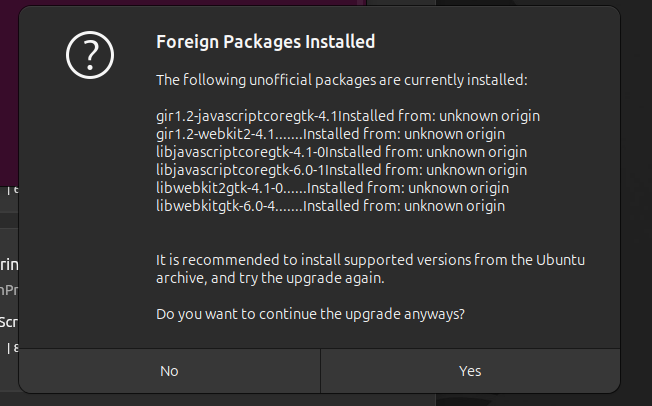The width and height of the screenshot is (652, 406).
Task: Click the partially hidden 'Scr' text at left
Action: 8,322
